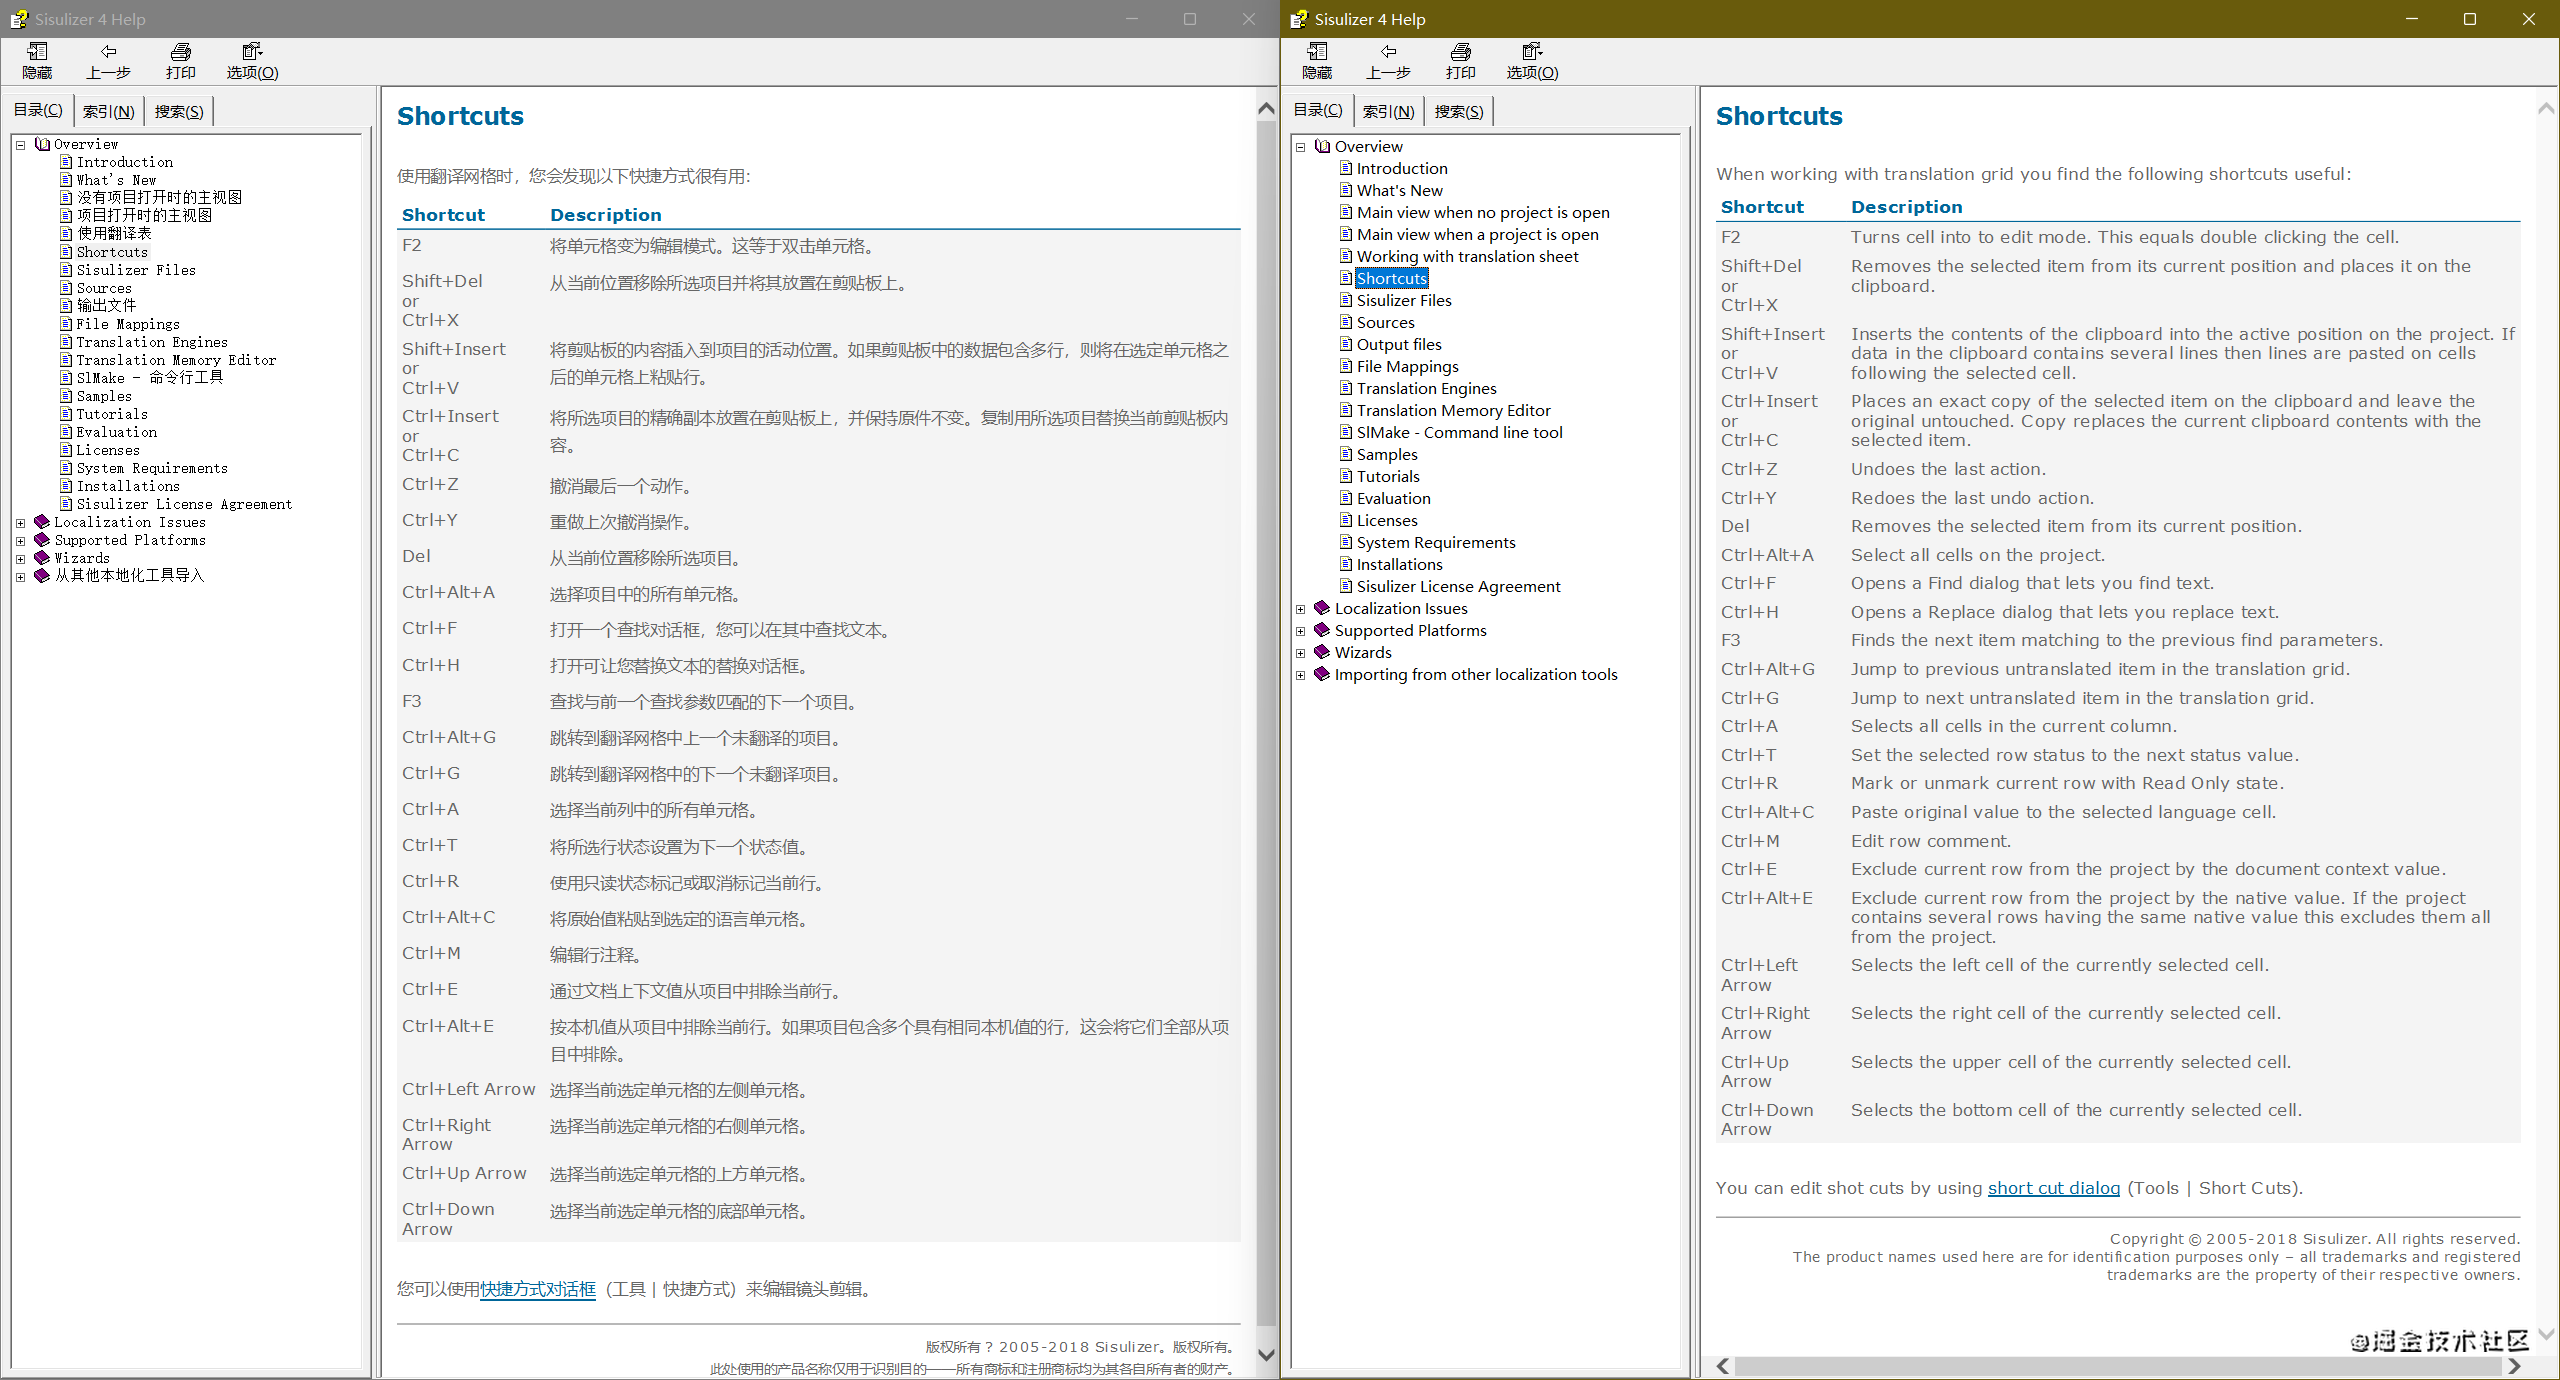Expand Supported Platforms in left window tree

tap(20, 541)
